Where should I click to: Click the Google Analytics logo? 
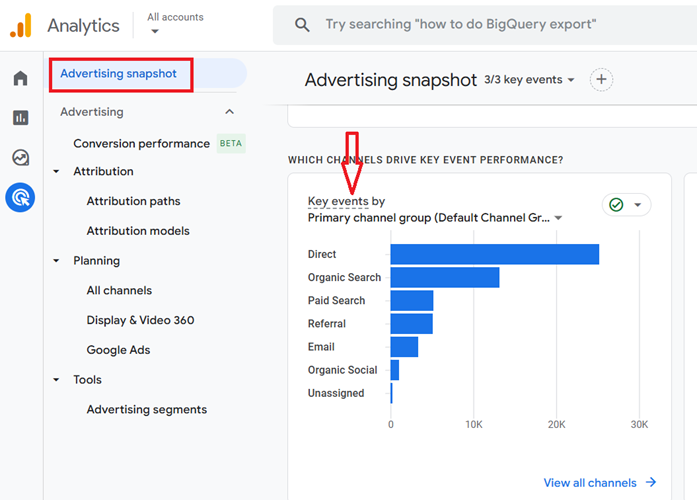click(x=21, y=25)
